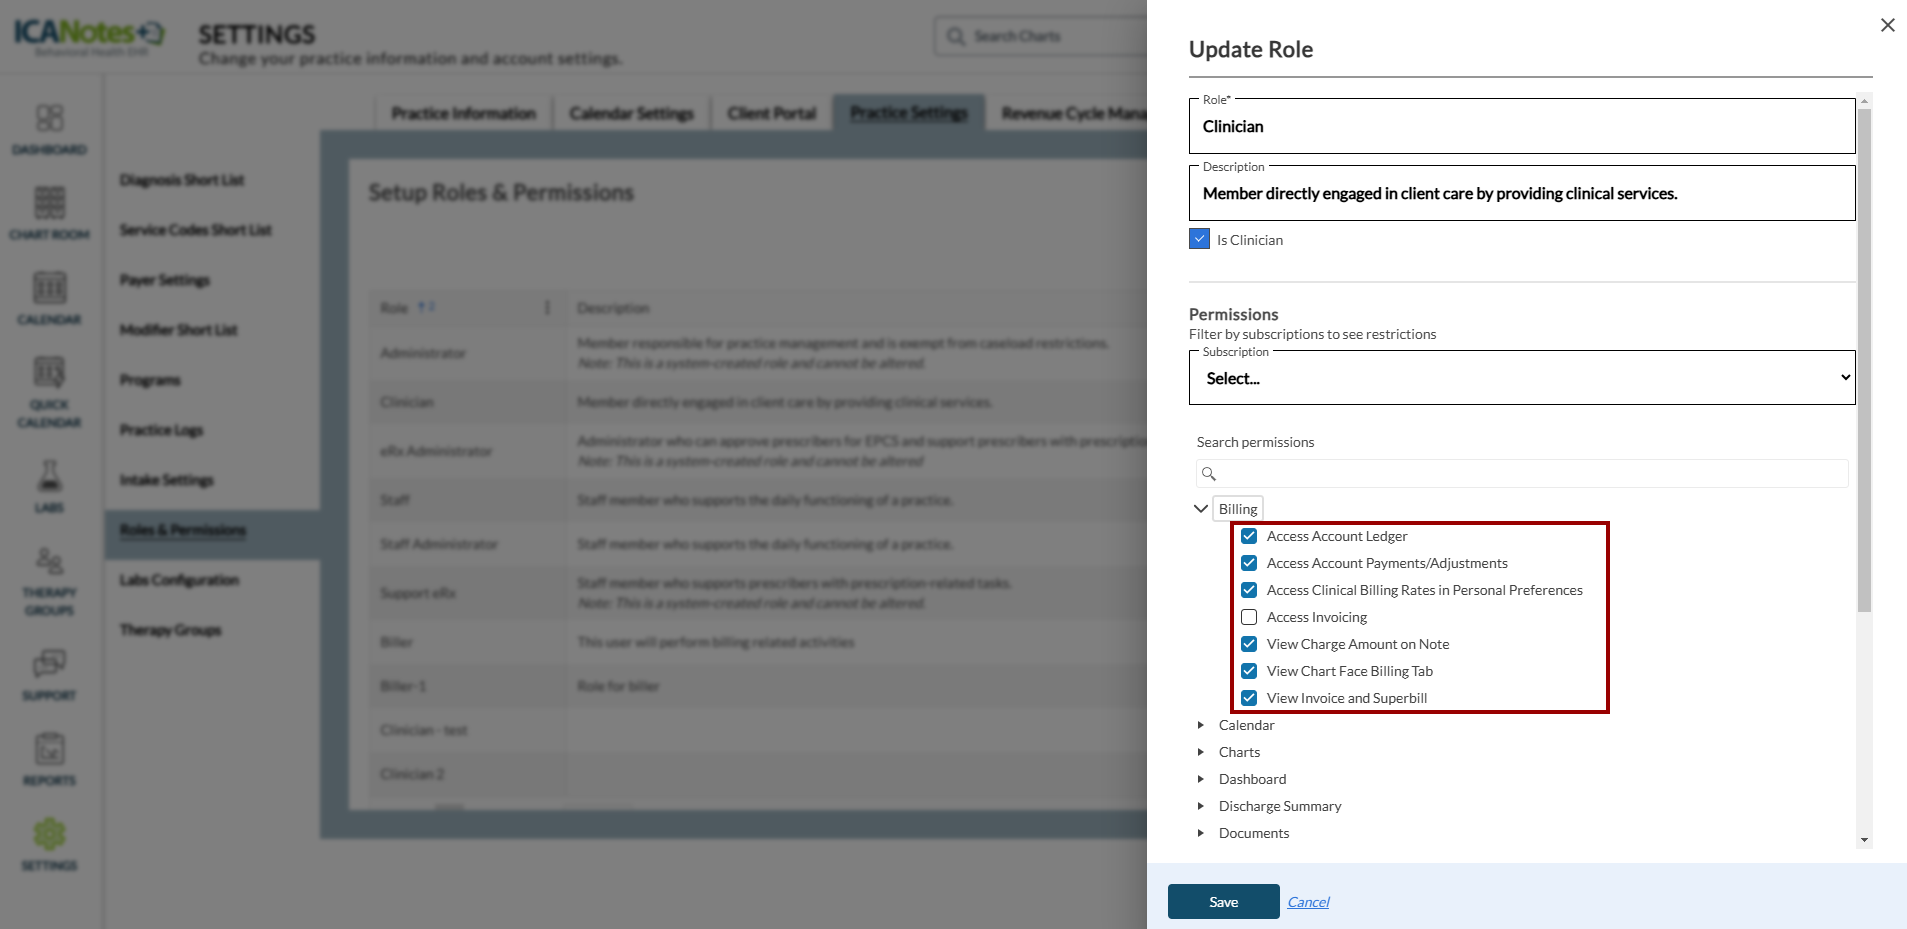
Task: Toggle View Chart Face Billing Tab
Action: coord(1249,671)
